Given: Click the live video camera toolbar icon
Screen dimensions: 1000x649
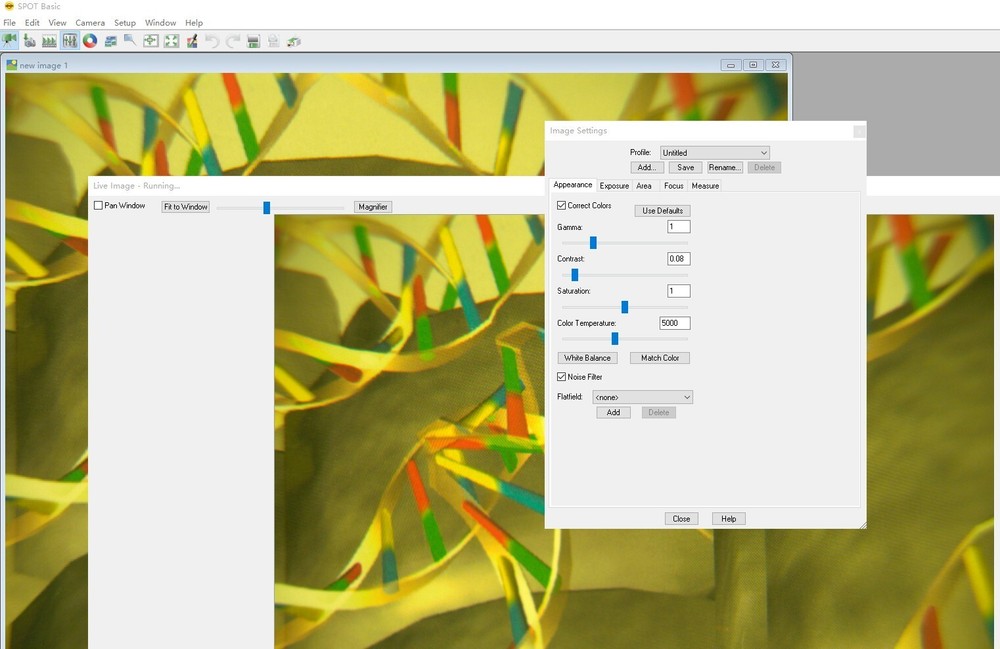Looking at the screenshot, I should pos(9,41).
